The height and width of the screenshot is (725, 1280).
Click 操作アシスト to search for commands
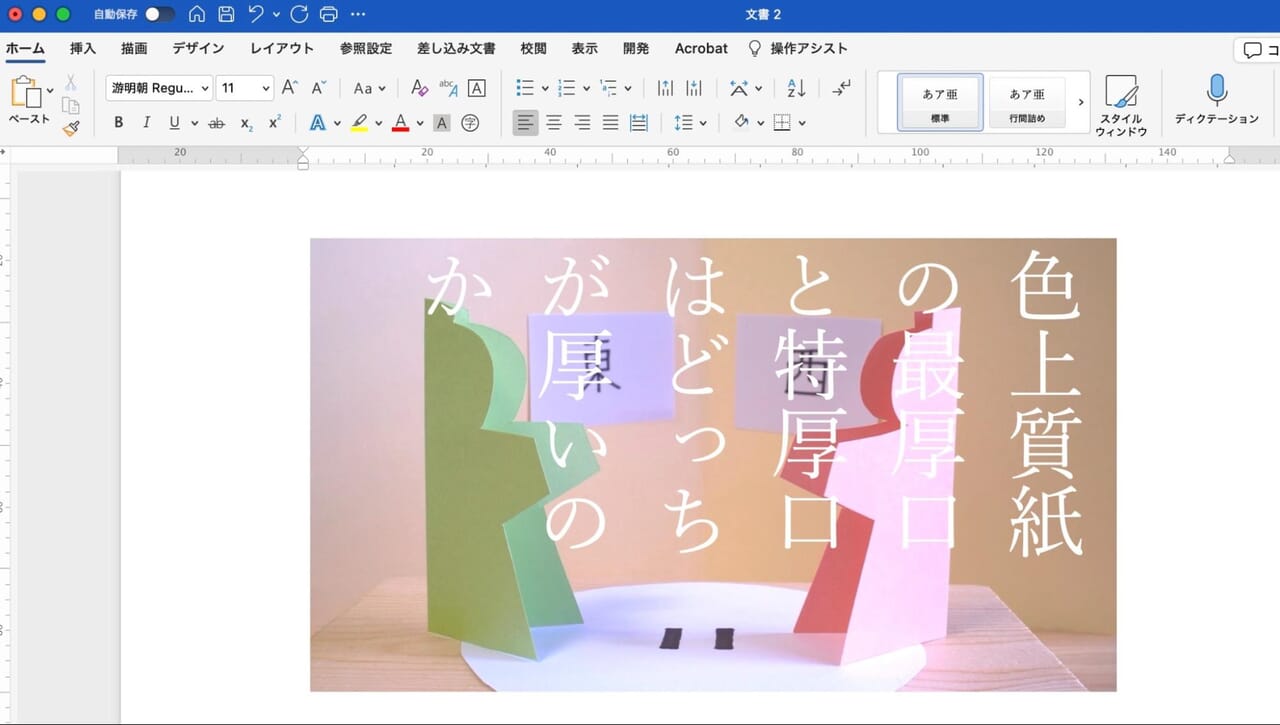point(806,48)
